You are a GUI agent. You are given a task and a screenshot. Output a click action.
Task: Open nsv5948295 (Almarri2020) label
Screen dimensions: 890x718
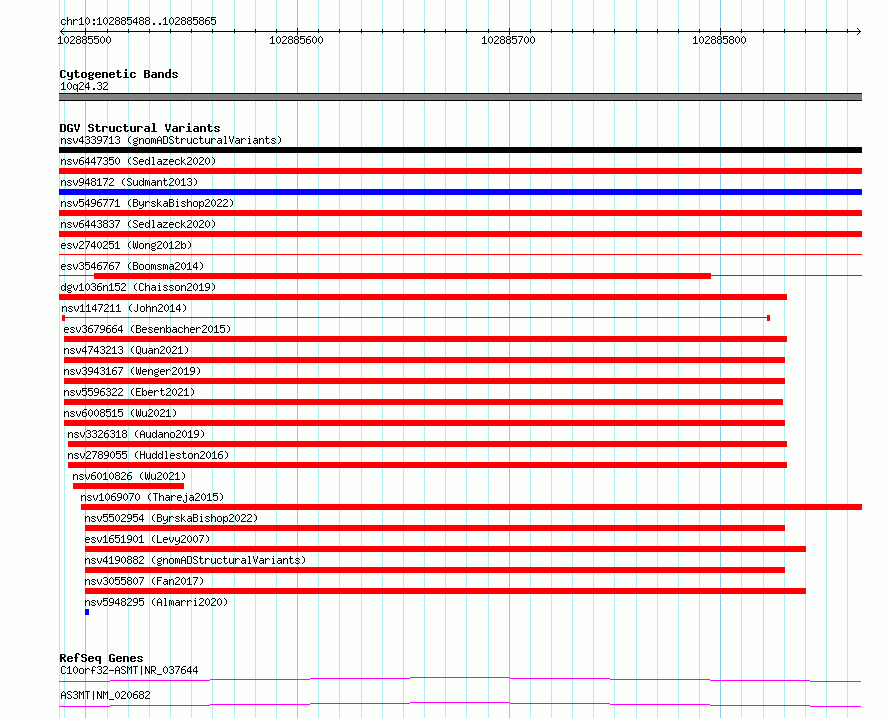click(156, 602)
